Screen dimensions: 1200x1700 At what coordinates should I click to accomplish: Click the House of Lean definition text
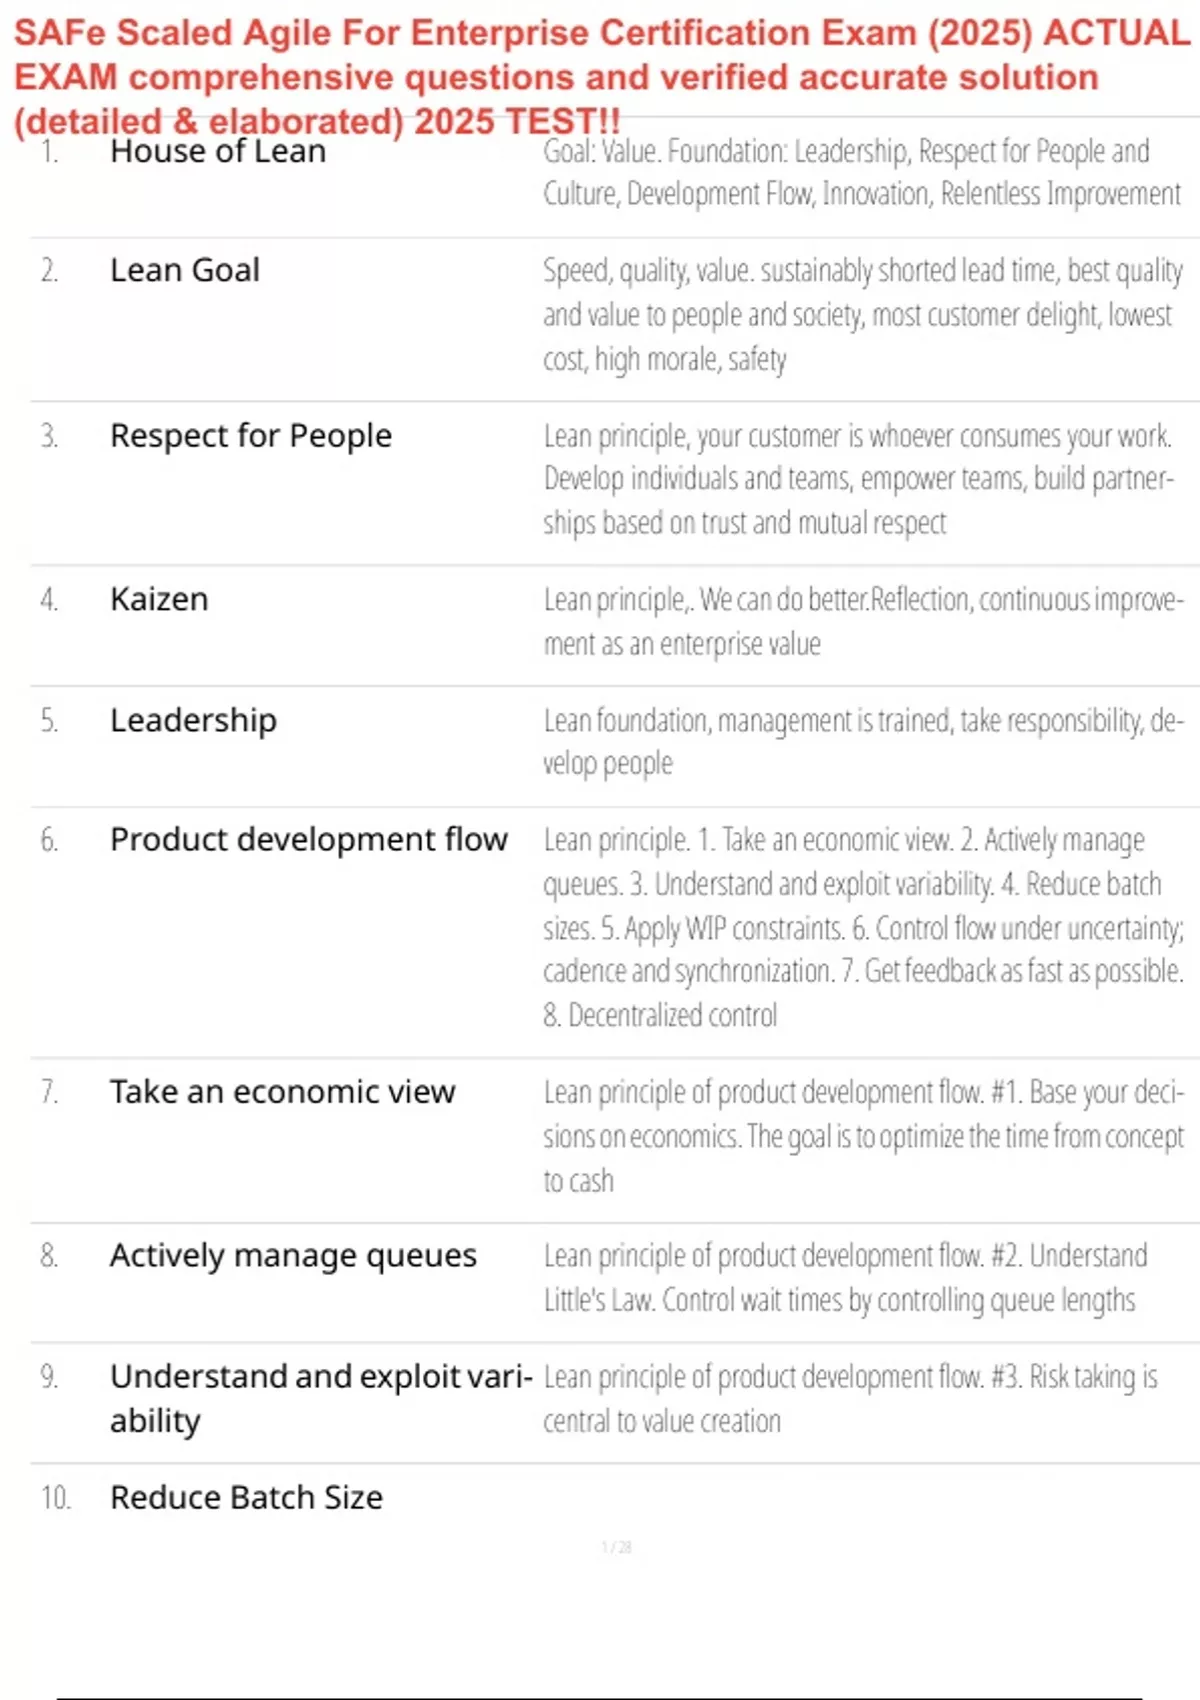pos(861,172)
